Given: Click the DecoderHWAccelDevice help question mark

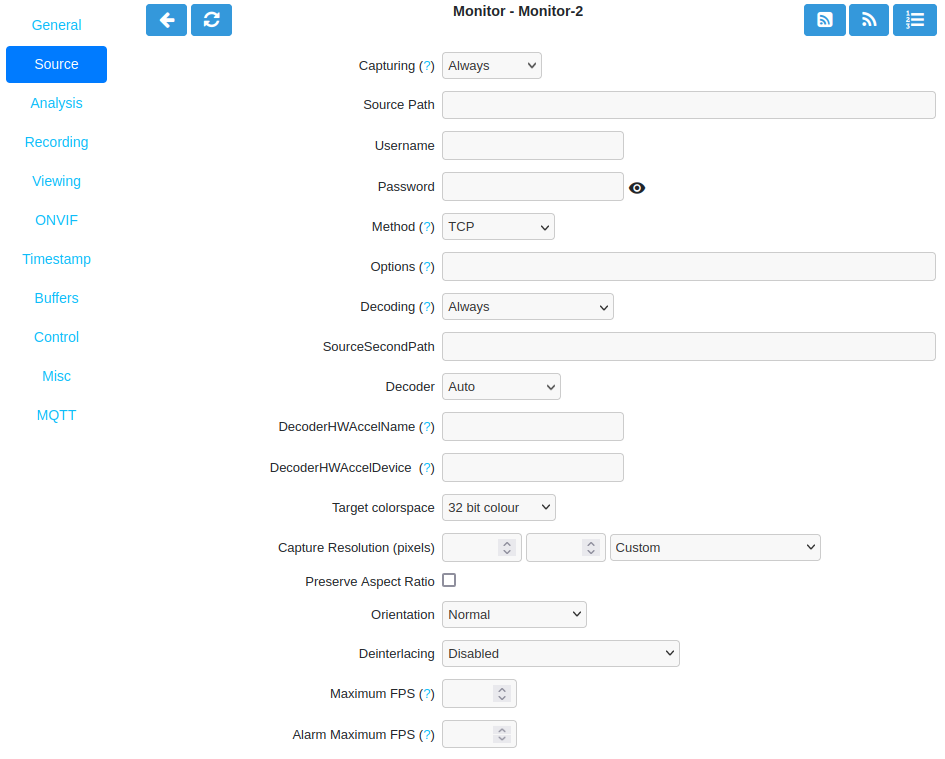Looking at the screenshot, I should tap(427, 468).
